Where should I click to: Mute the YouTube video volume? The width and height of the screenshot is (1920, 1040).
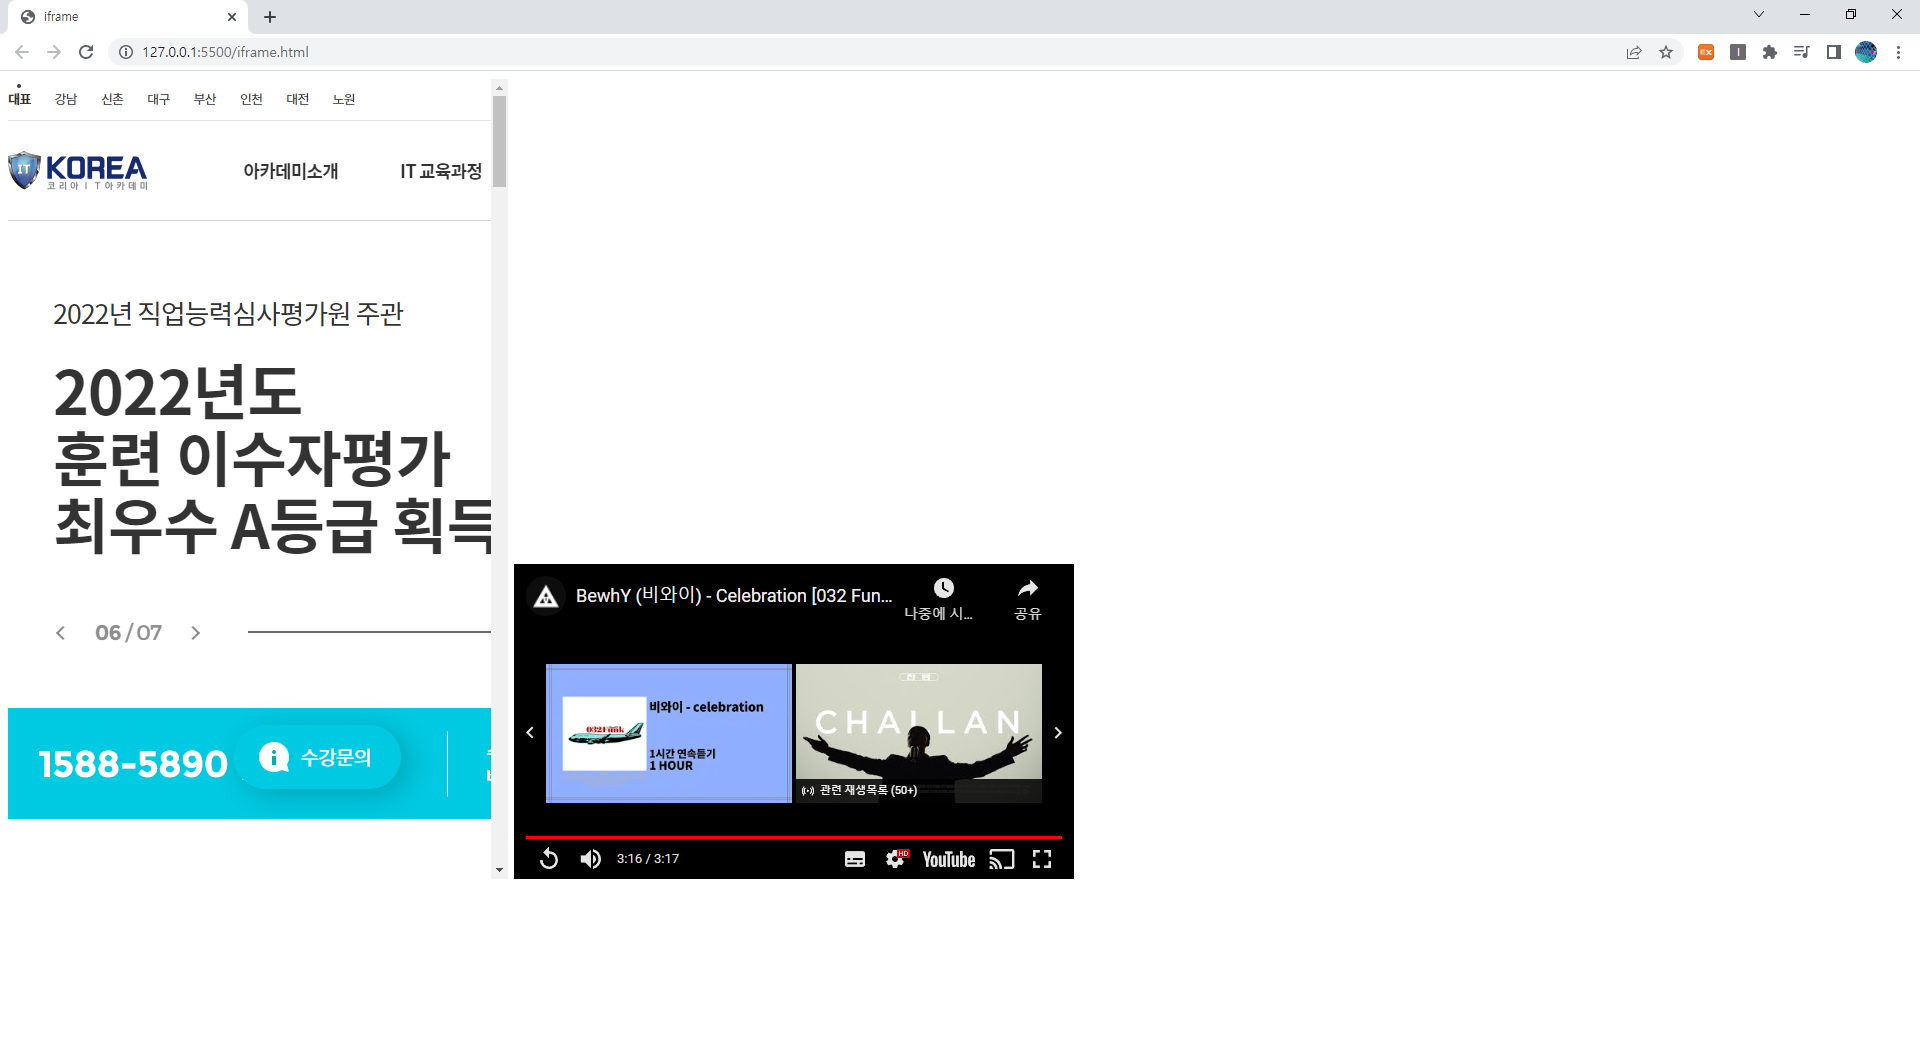[591, 859]
